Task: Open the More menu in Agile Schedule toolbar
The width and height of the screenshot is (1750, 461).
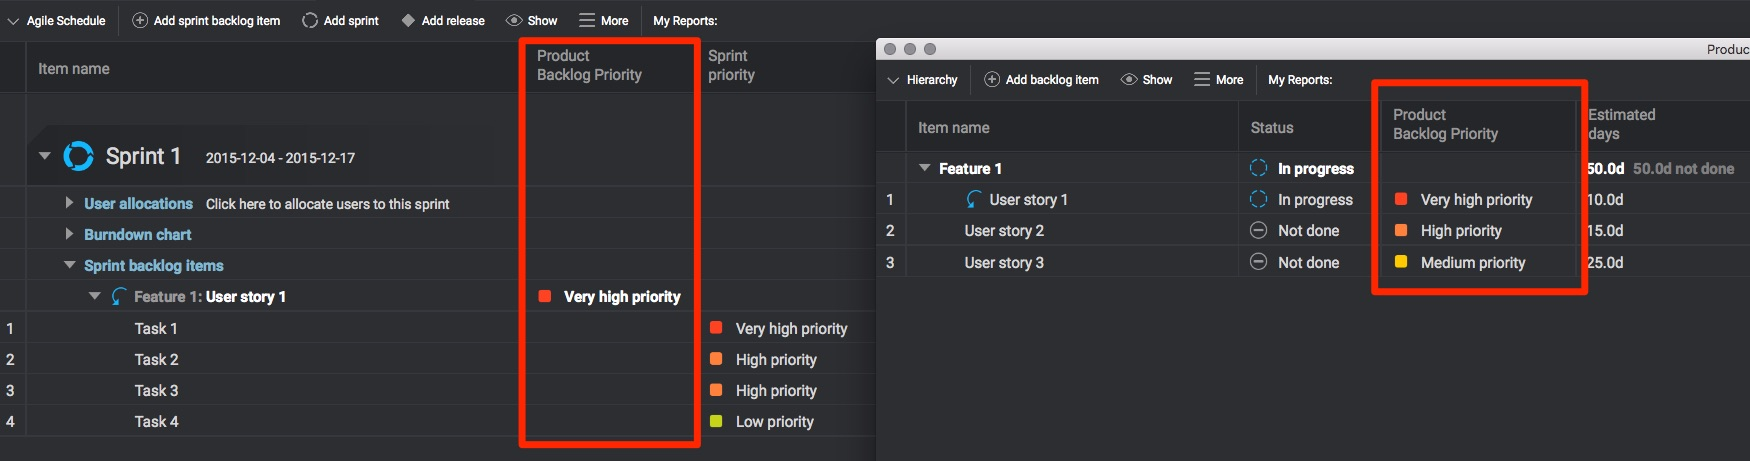Action: coord(603,20)
